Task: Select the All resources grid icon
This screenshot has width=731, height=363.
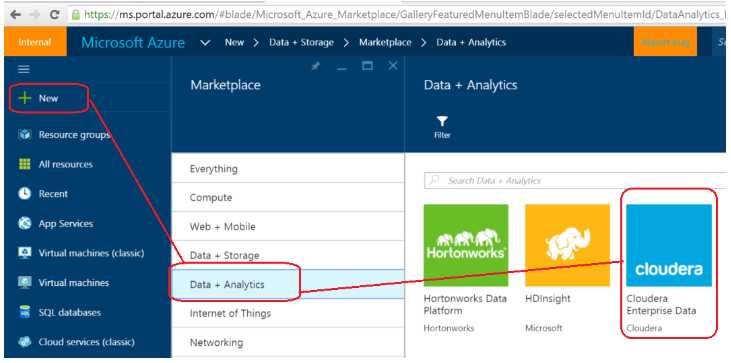Action: coord(24,164)
